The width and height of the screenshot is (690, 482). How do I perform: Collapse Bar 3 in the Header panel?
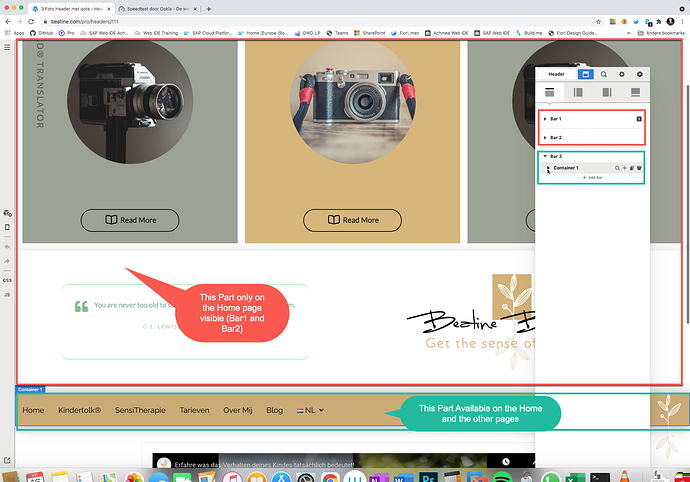point(545,156)
